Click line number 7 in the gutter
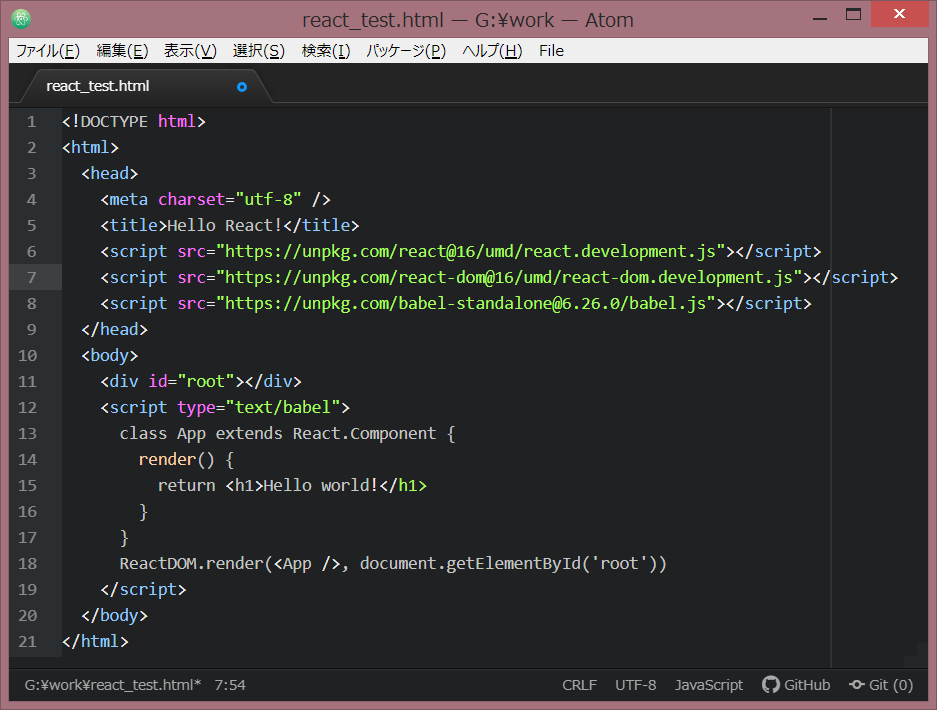 point(31,278)
